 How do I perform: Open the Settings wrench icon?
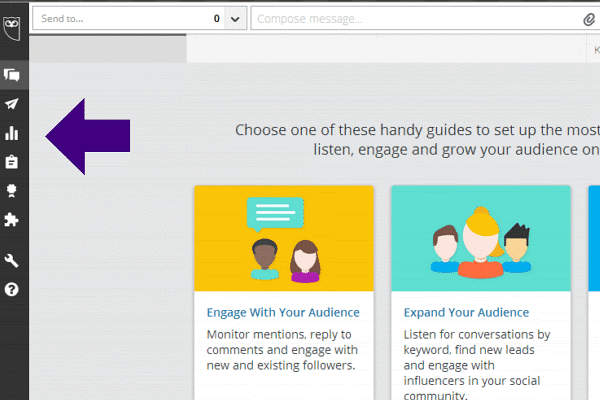[x=11, y=261]
